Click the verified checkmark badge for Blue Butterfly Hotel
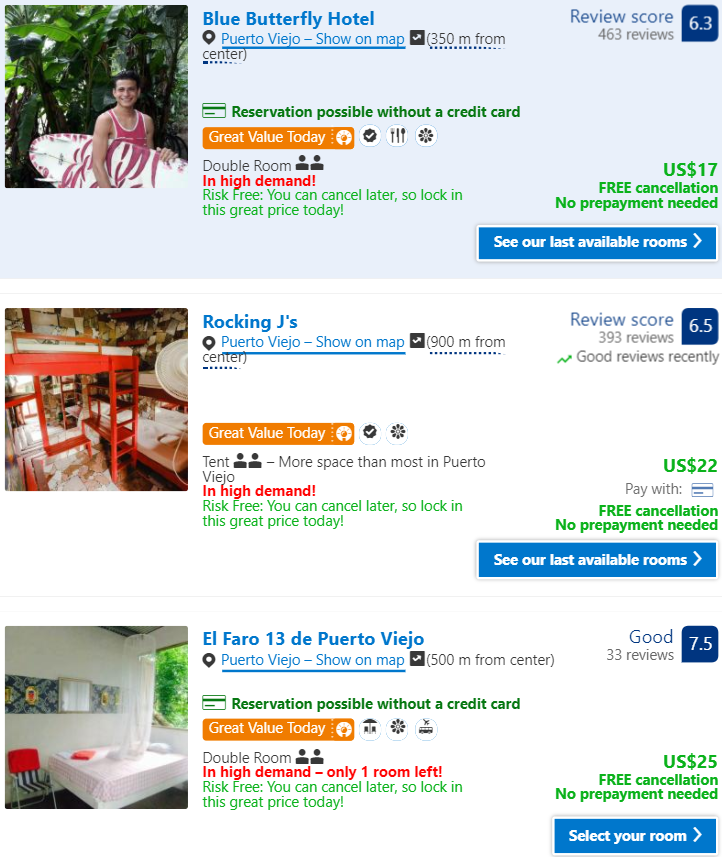Image resolution: width=722 pixels, height=857 pixels. 370,136
